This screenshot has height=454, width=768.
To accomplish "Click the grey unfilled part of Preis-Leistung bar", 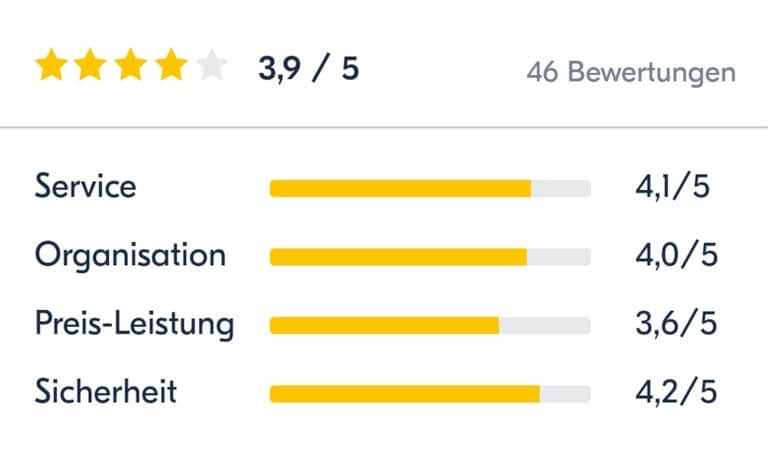I will click(545, 326).
